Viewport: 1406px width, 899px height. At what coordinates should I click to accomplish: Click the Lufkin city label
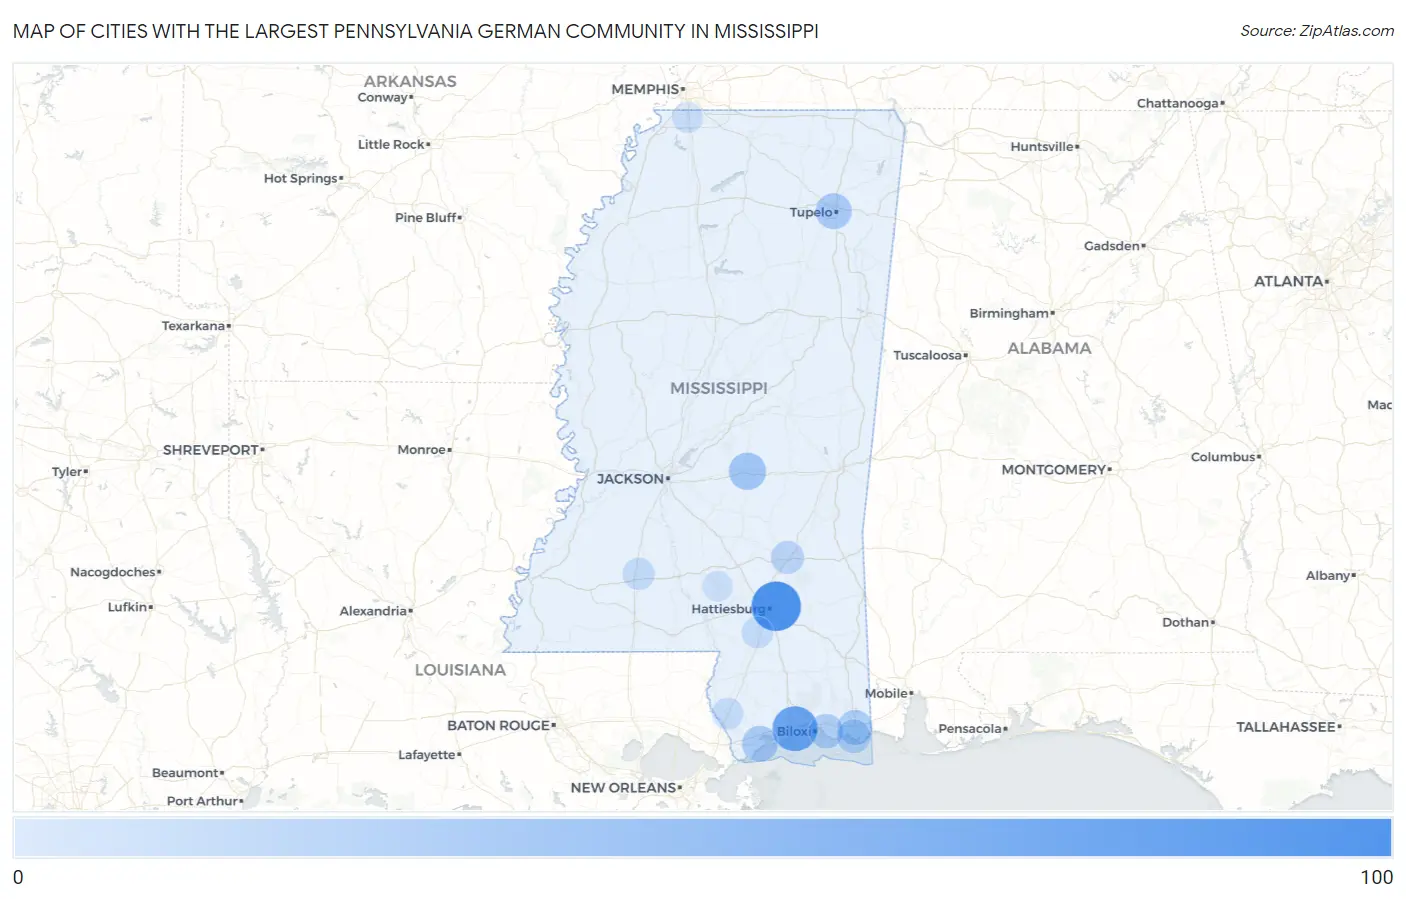(x=128, y=607)
